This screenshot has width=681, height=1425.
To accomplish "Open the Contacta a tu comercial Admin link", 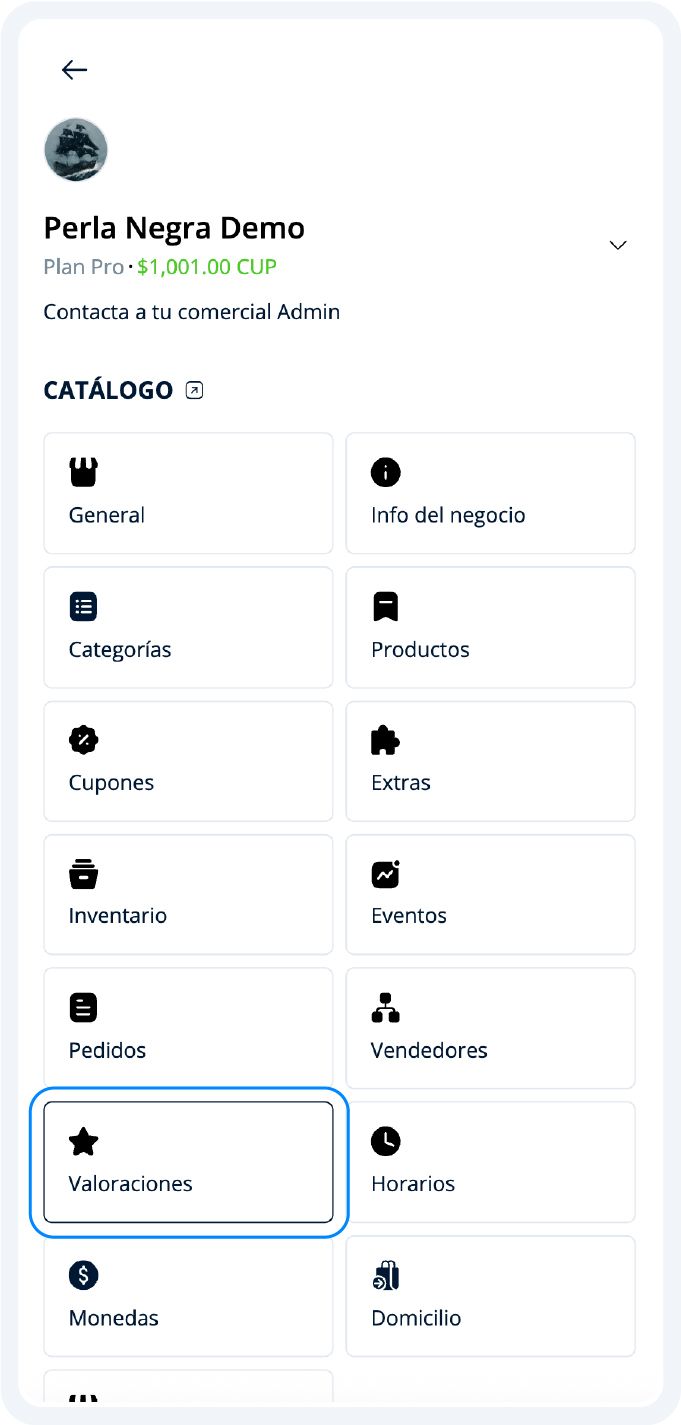I will (191, 311).
